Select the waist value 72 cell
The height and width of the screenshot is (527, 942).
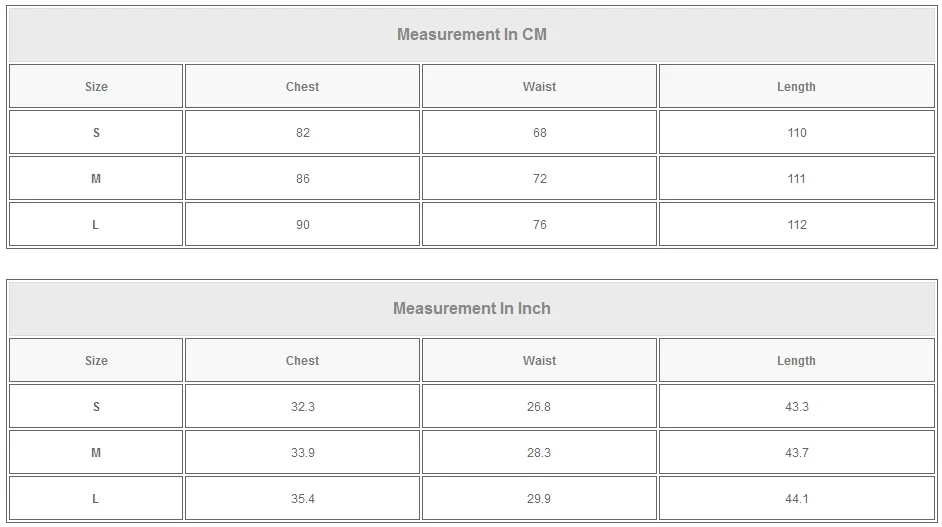(x=539, y=179)
